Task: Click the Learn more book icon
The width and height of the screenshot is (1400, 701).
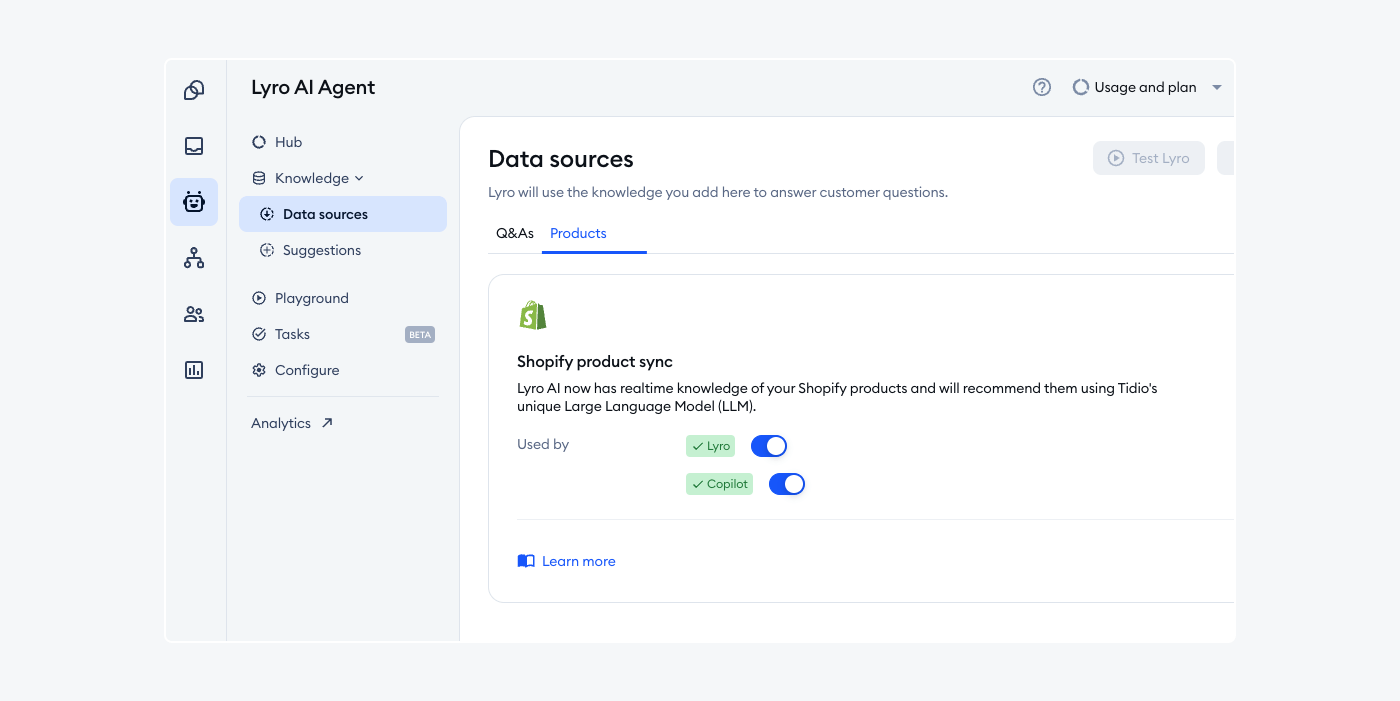Action: pos(526,561)
